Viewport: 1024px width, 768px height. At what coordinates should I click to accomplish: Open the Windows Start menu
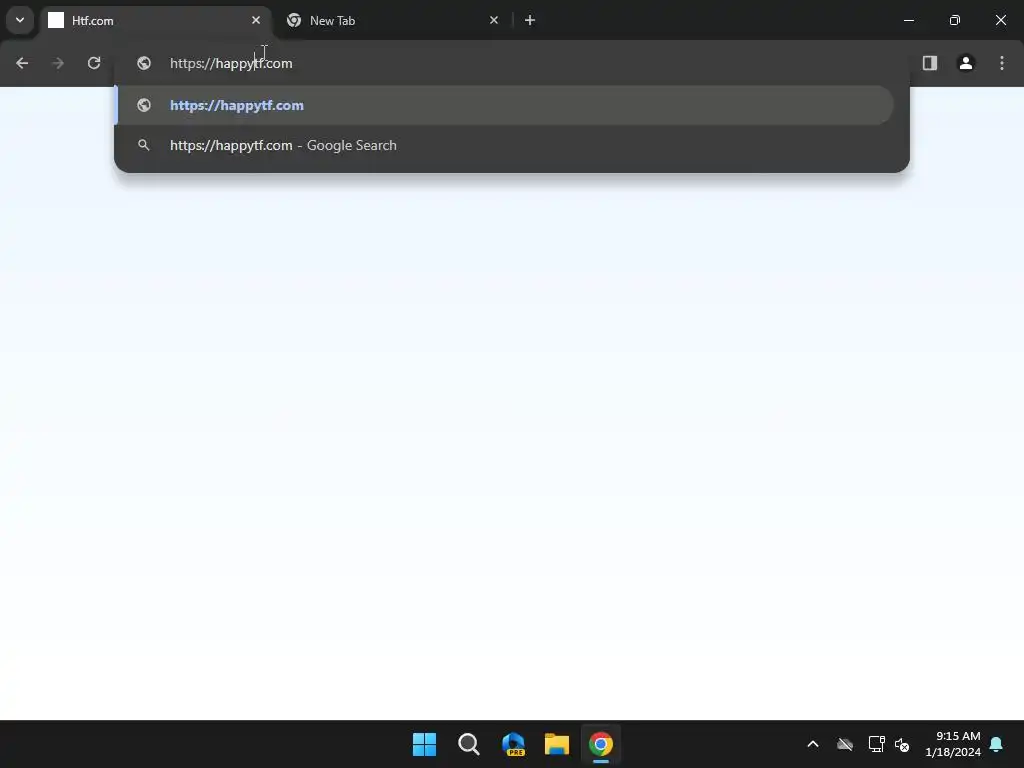point(424,744)
